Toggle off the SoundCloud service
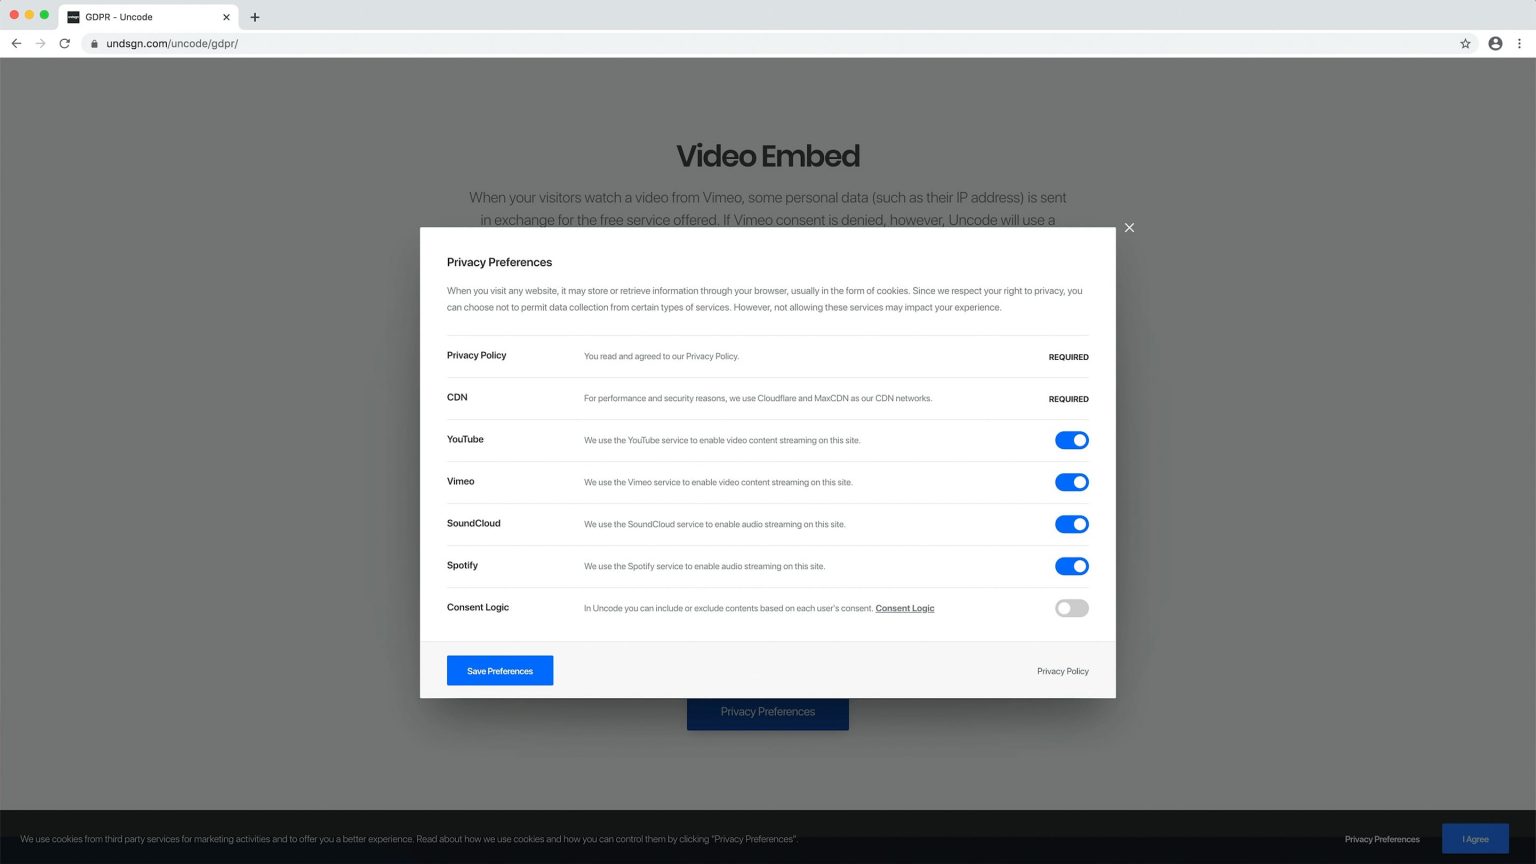 pos(1071,524)
